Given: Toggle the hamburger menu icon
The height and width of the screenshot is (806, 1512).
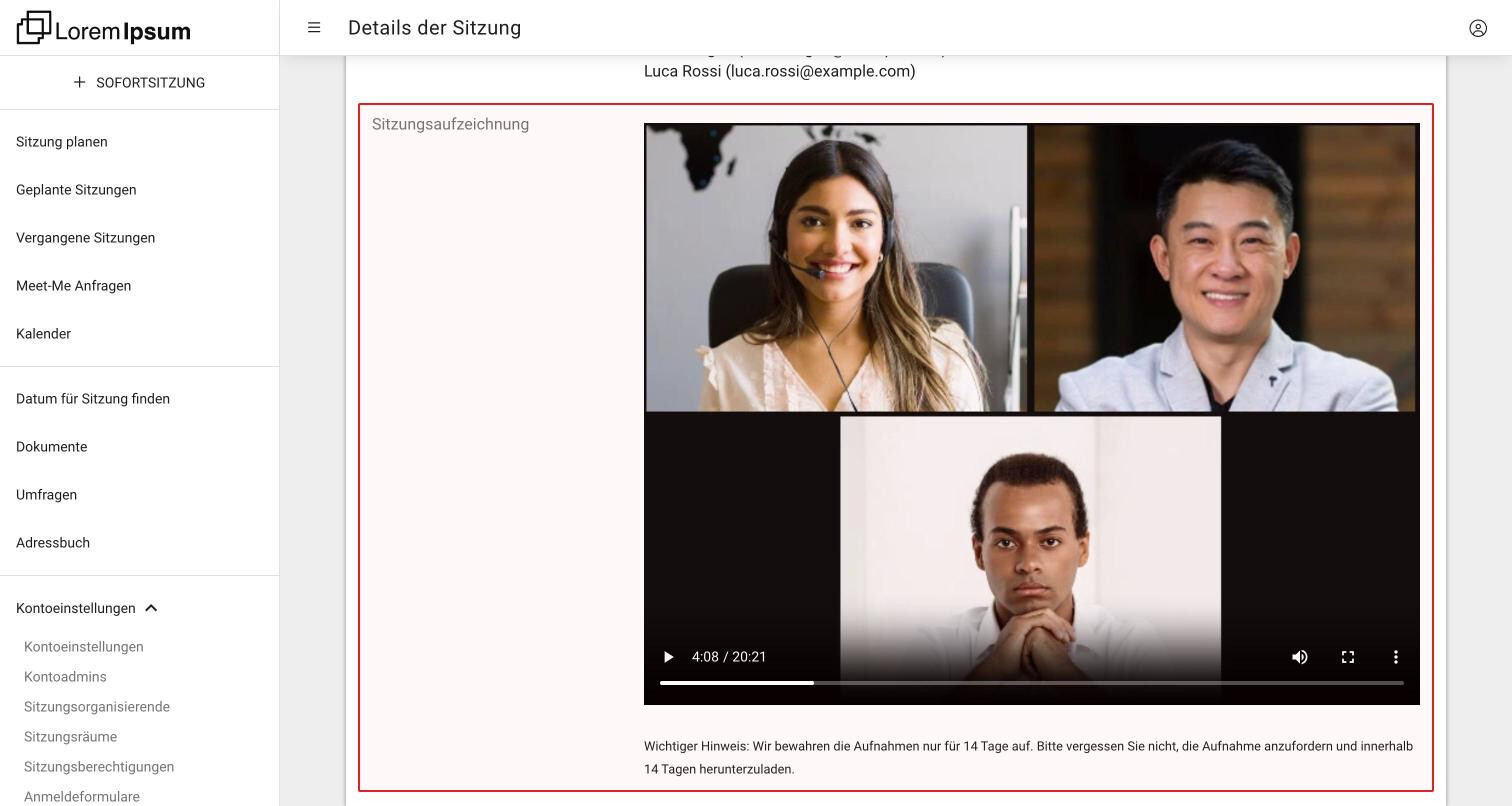Looking at the screenshot, I should 314,28.
